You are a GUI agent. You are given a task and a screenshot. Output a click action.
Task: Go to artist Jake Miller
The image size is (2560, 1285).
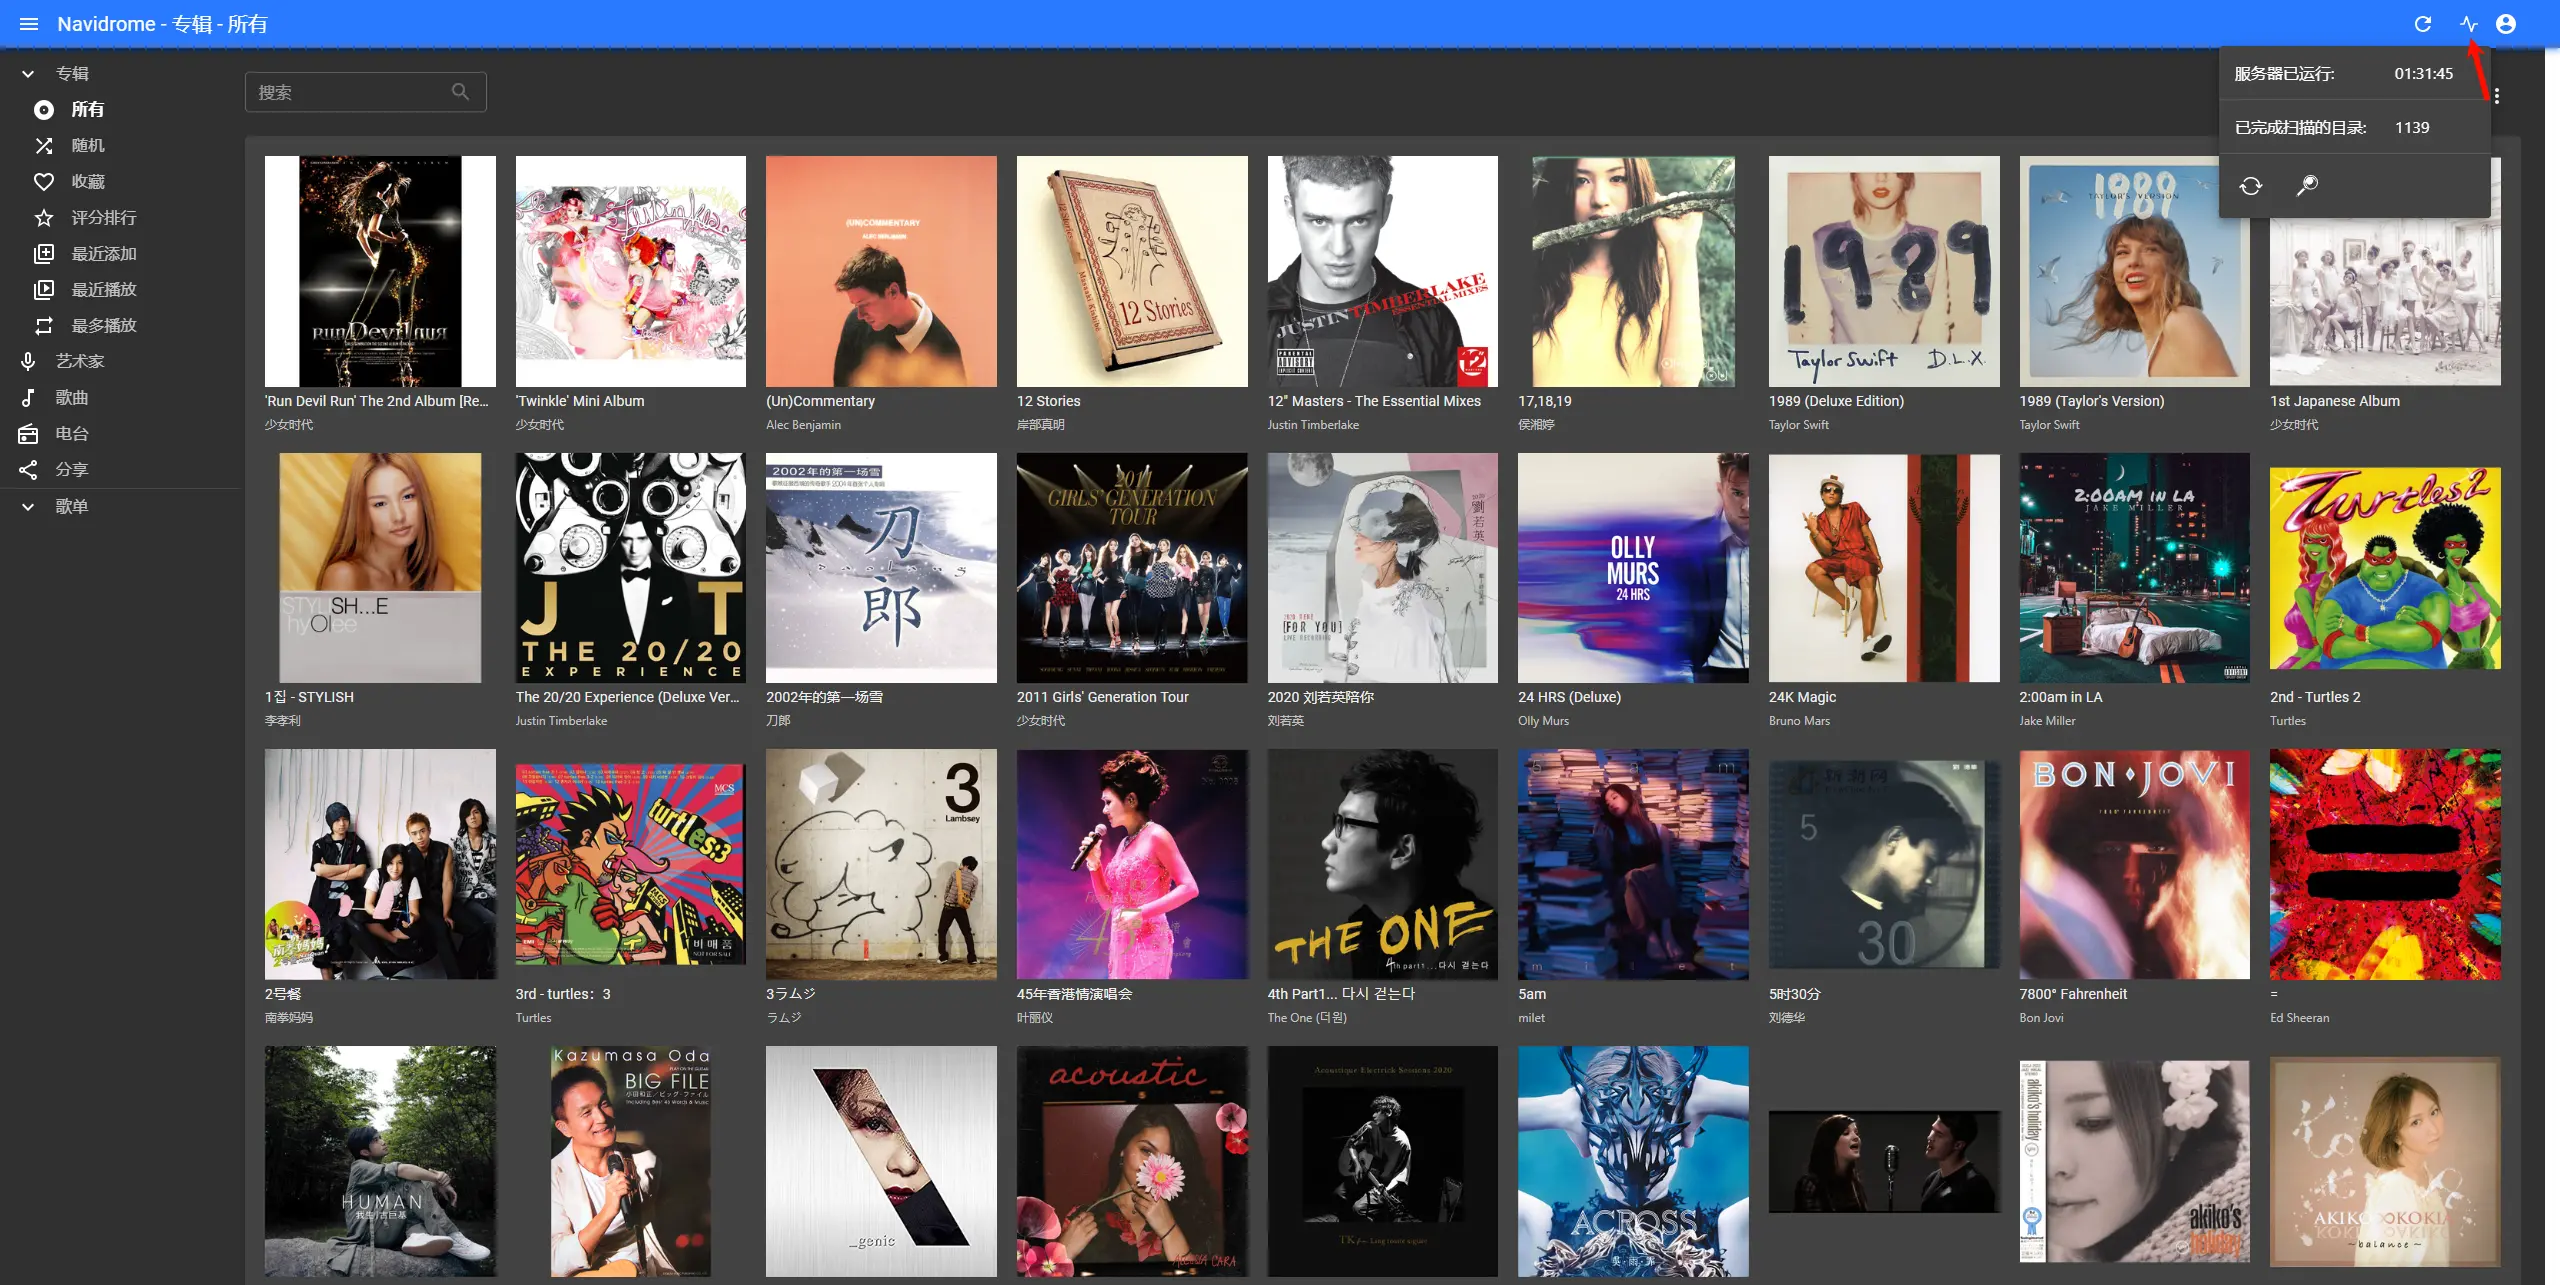(x=2047, y=721)
